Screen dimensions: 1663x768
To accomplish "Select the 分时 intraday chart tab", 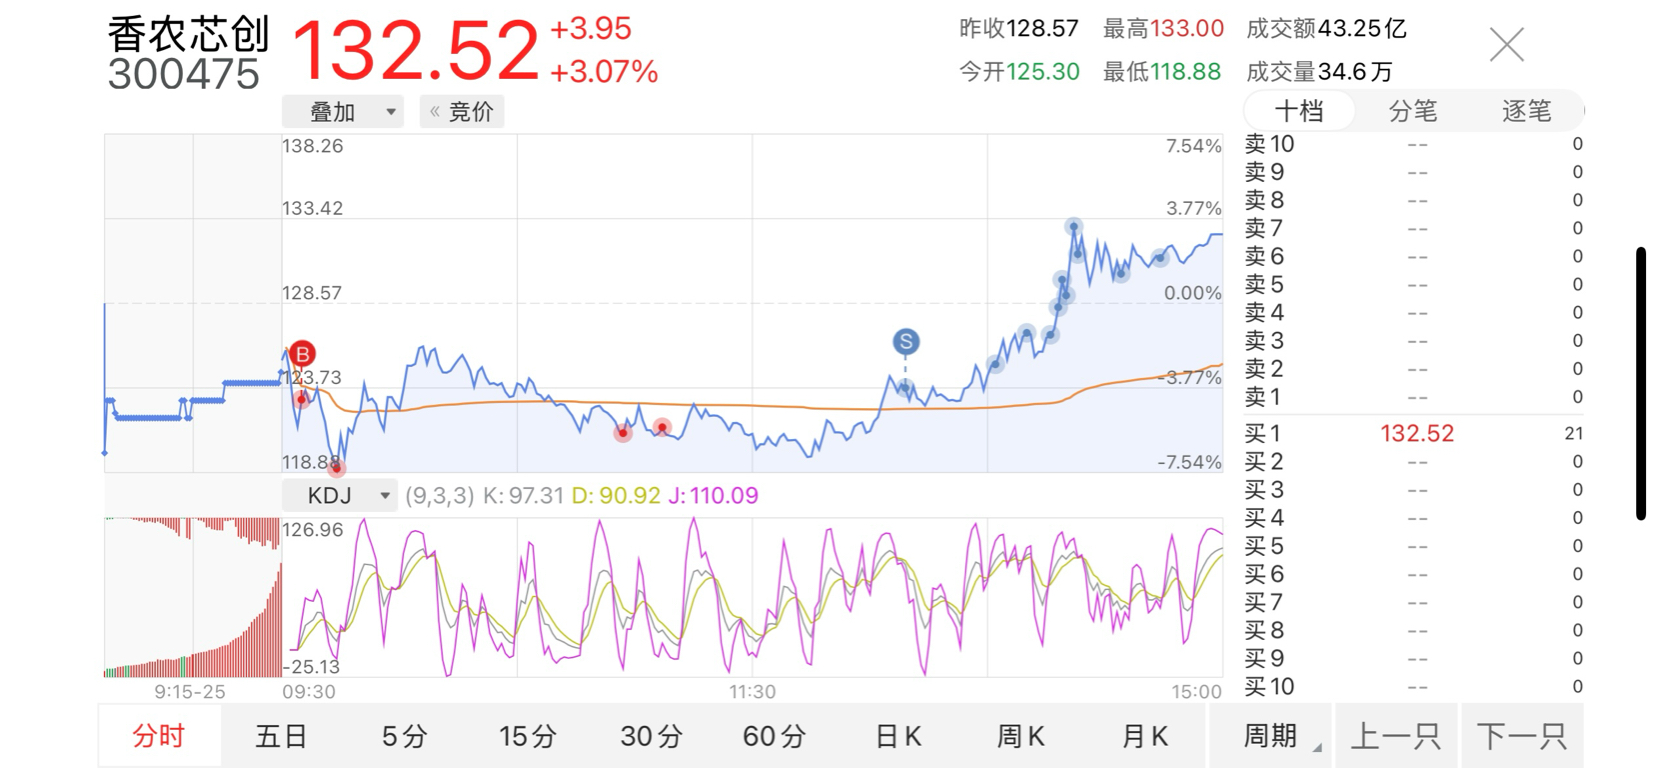I will 159,736.
